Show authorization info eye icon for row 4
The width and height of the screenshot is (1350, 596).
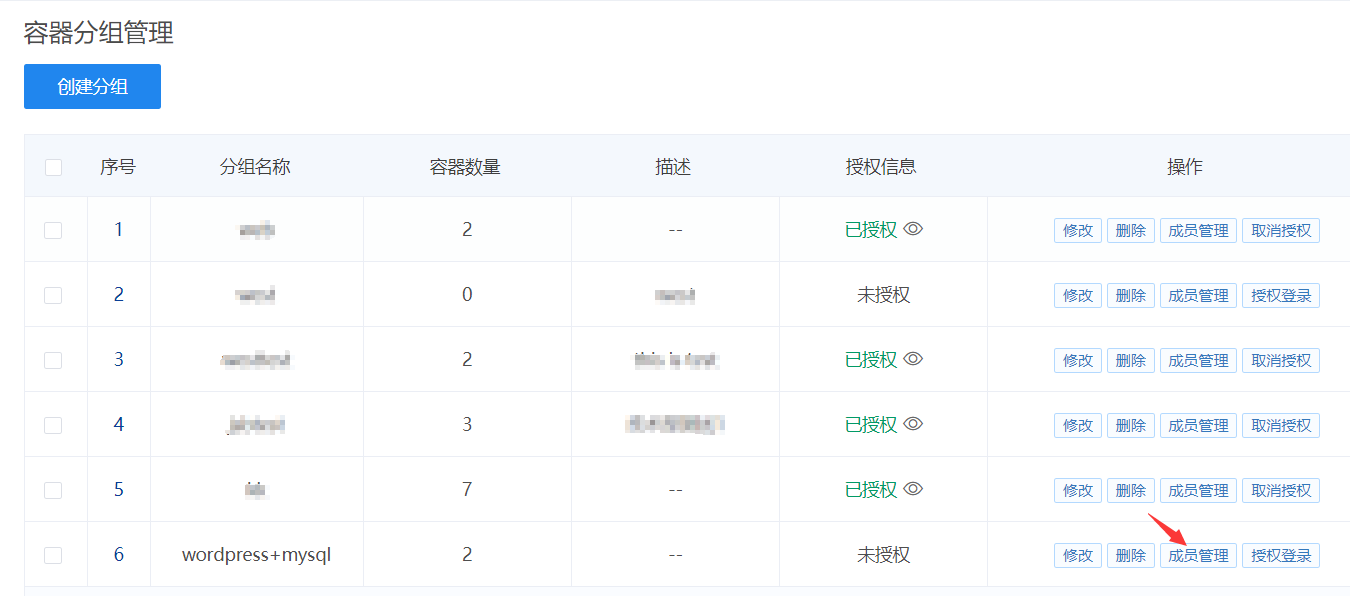(913, 424)
